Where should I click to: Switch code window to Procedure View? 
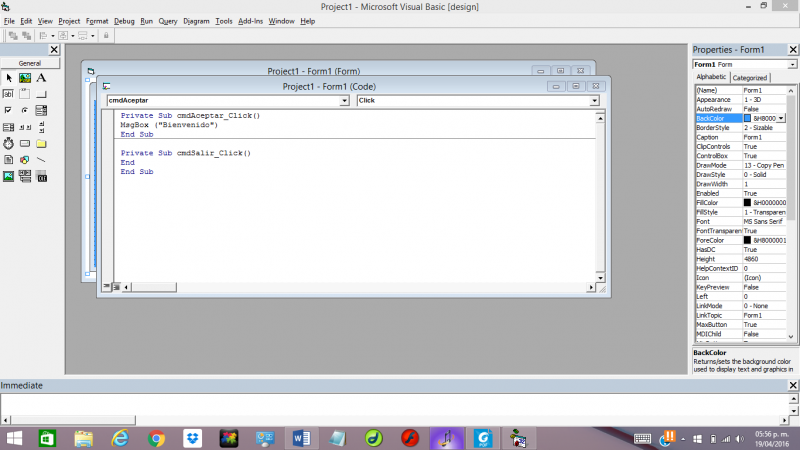107,287
